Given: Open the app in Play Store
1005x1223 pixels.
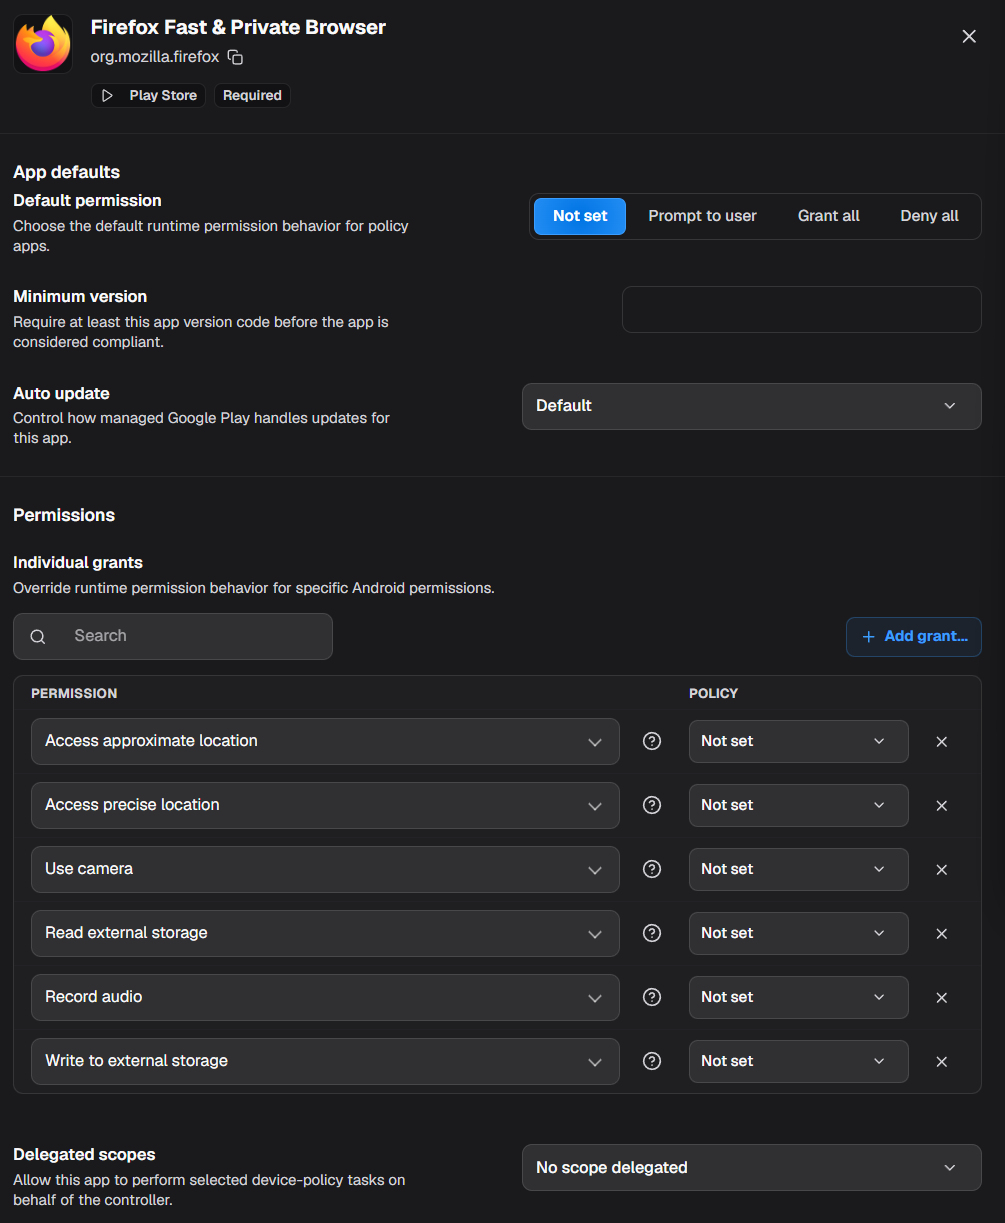Looking at the screenshot, I should click(x=149, y=95).
